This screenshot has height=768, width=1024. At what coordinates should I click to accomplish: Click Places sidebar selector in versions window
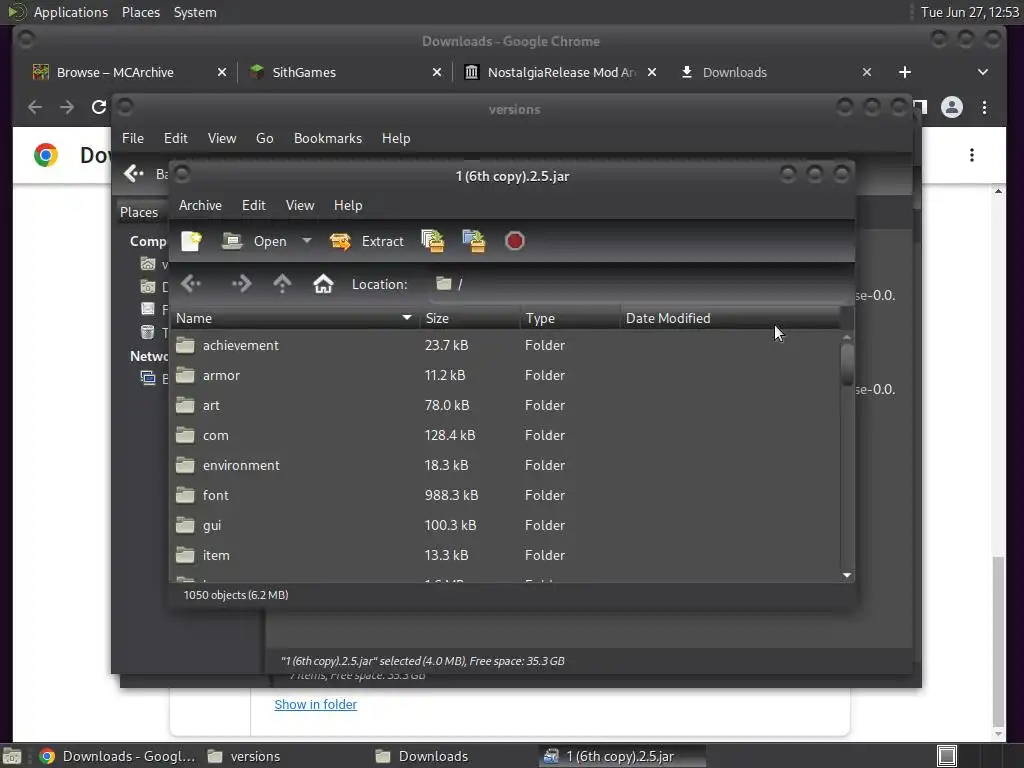[139, 212]
